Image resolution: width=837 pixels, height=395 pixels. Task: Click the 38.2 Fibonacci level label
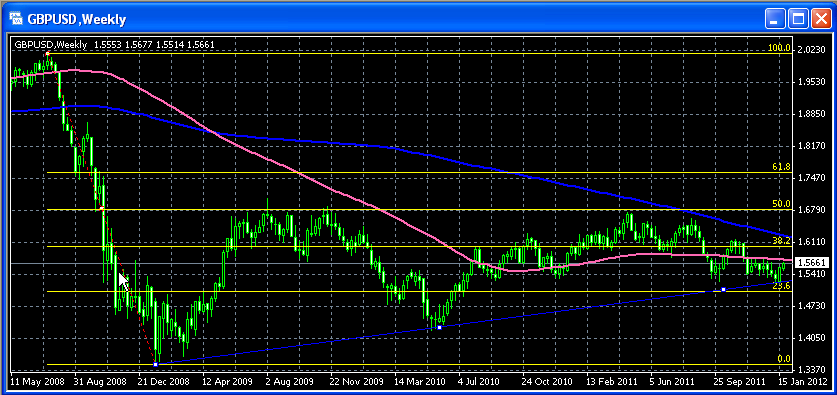(x=781, y=241)
